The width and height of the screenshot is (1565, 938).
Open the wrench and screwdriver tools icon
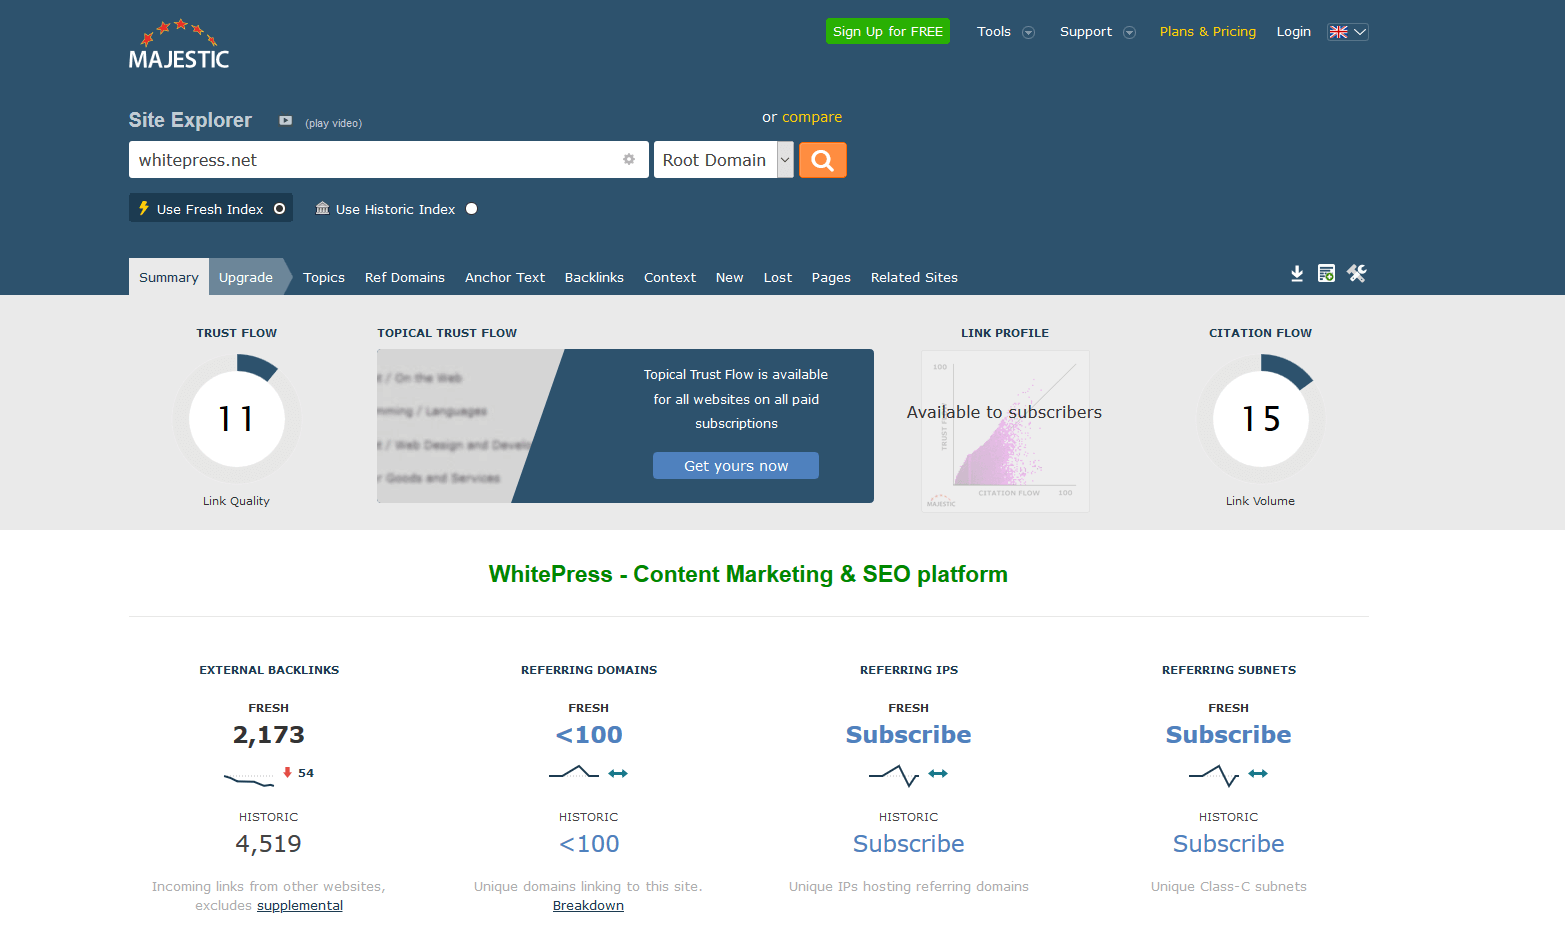click(x=1357, y=273)
